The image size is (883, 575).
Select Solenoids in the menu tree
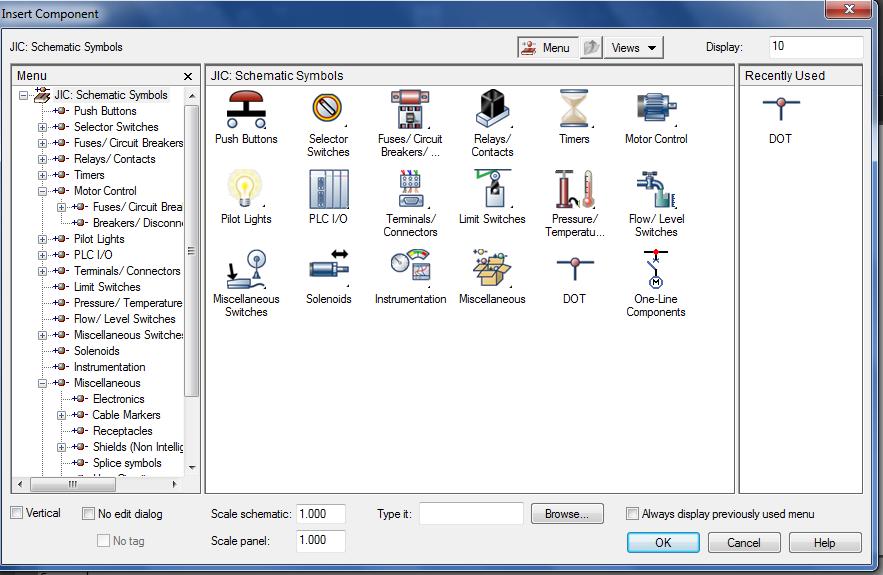(97, 351)
